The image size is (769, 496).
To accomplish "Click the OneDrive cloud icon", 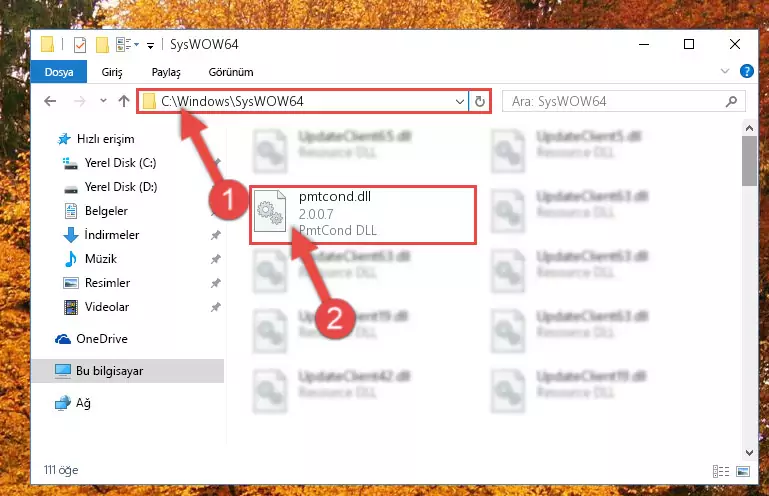I will [x=63, y=339].
